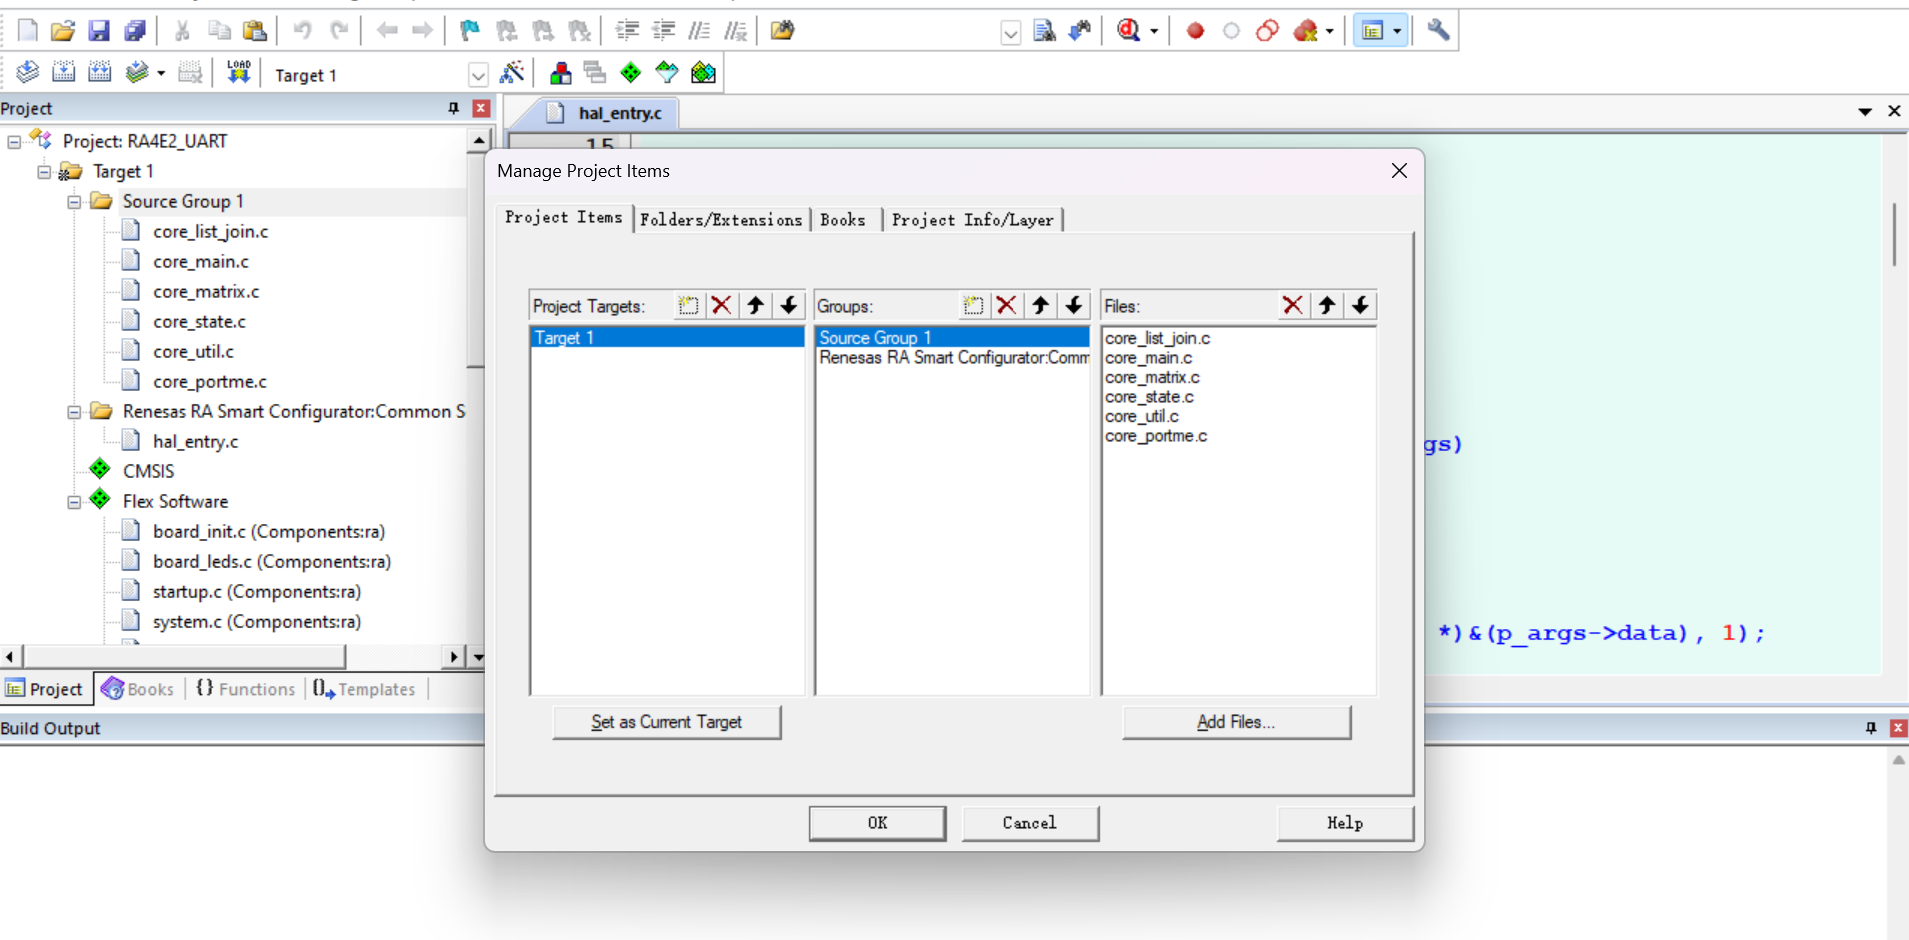
Task: Open Find in Files
Action: (x=783, y=30)
